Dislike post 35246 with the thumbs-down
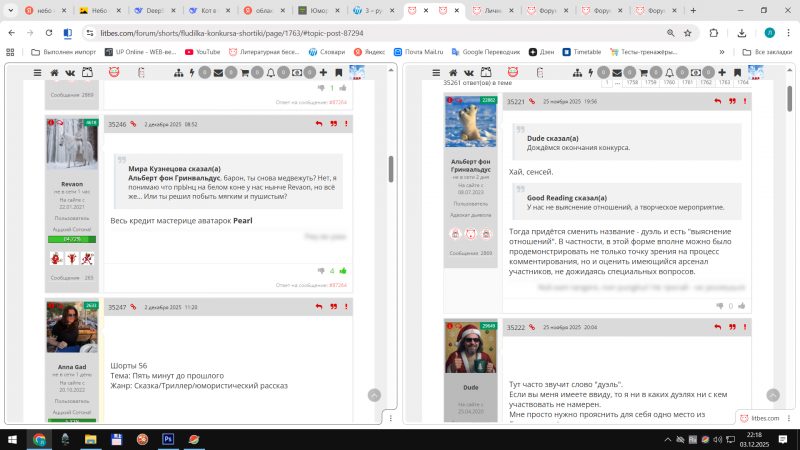The width and height of the screenshot is (800, 450). (x=320, y=270)
